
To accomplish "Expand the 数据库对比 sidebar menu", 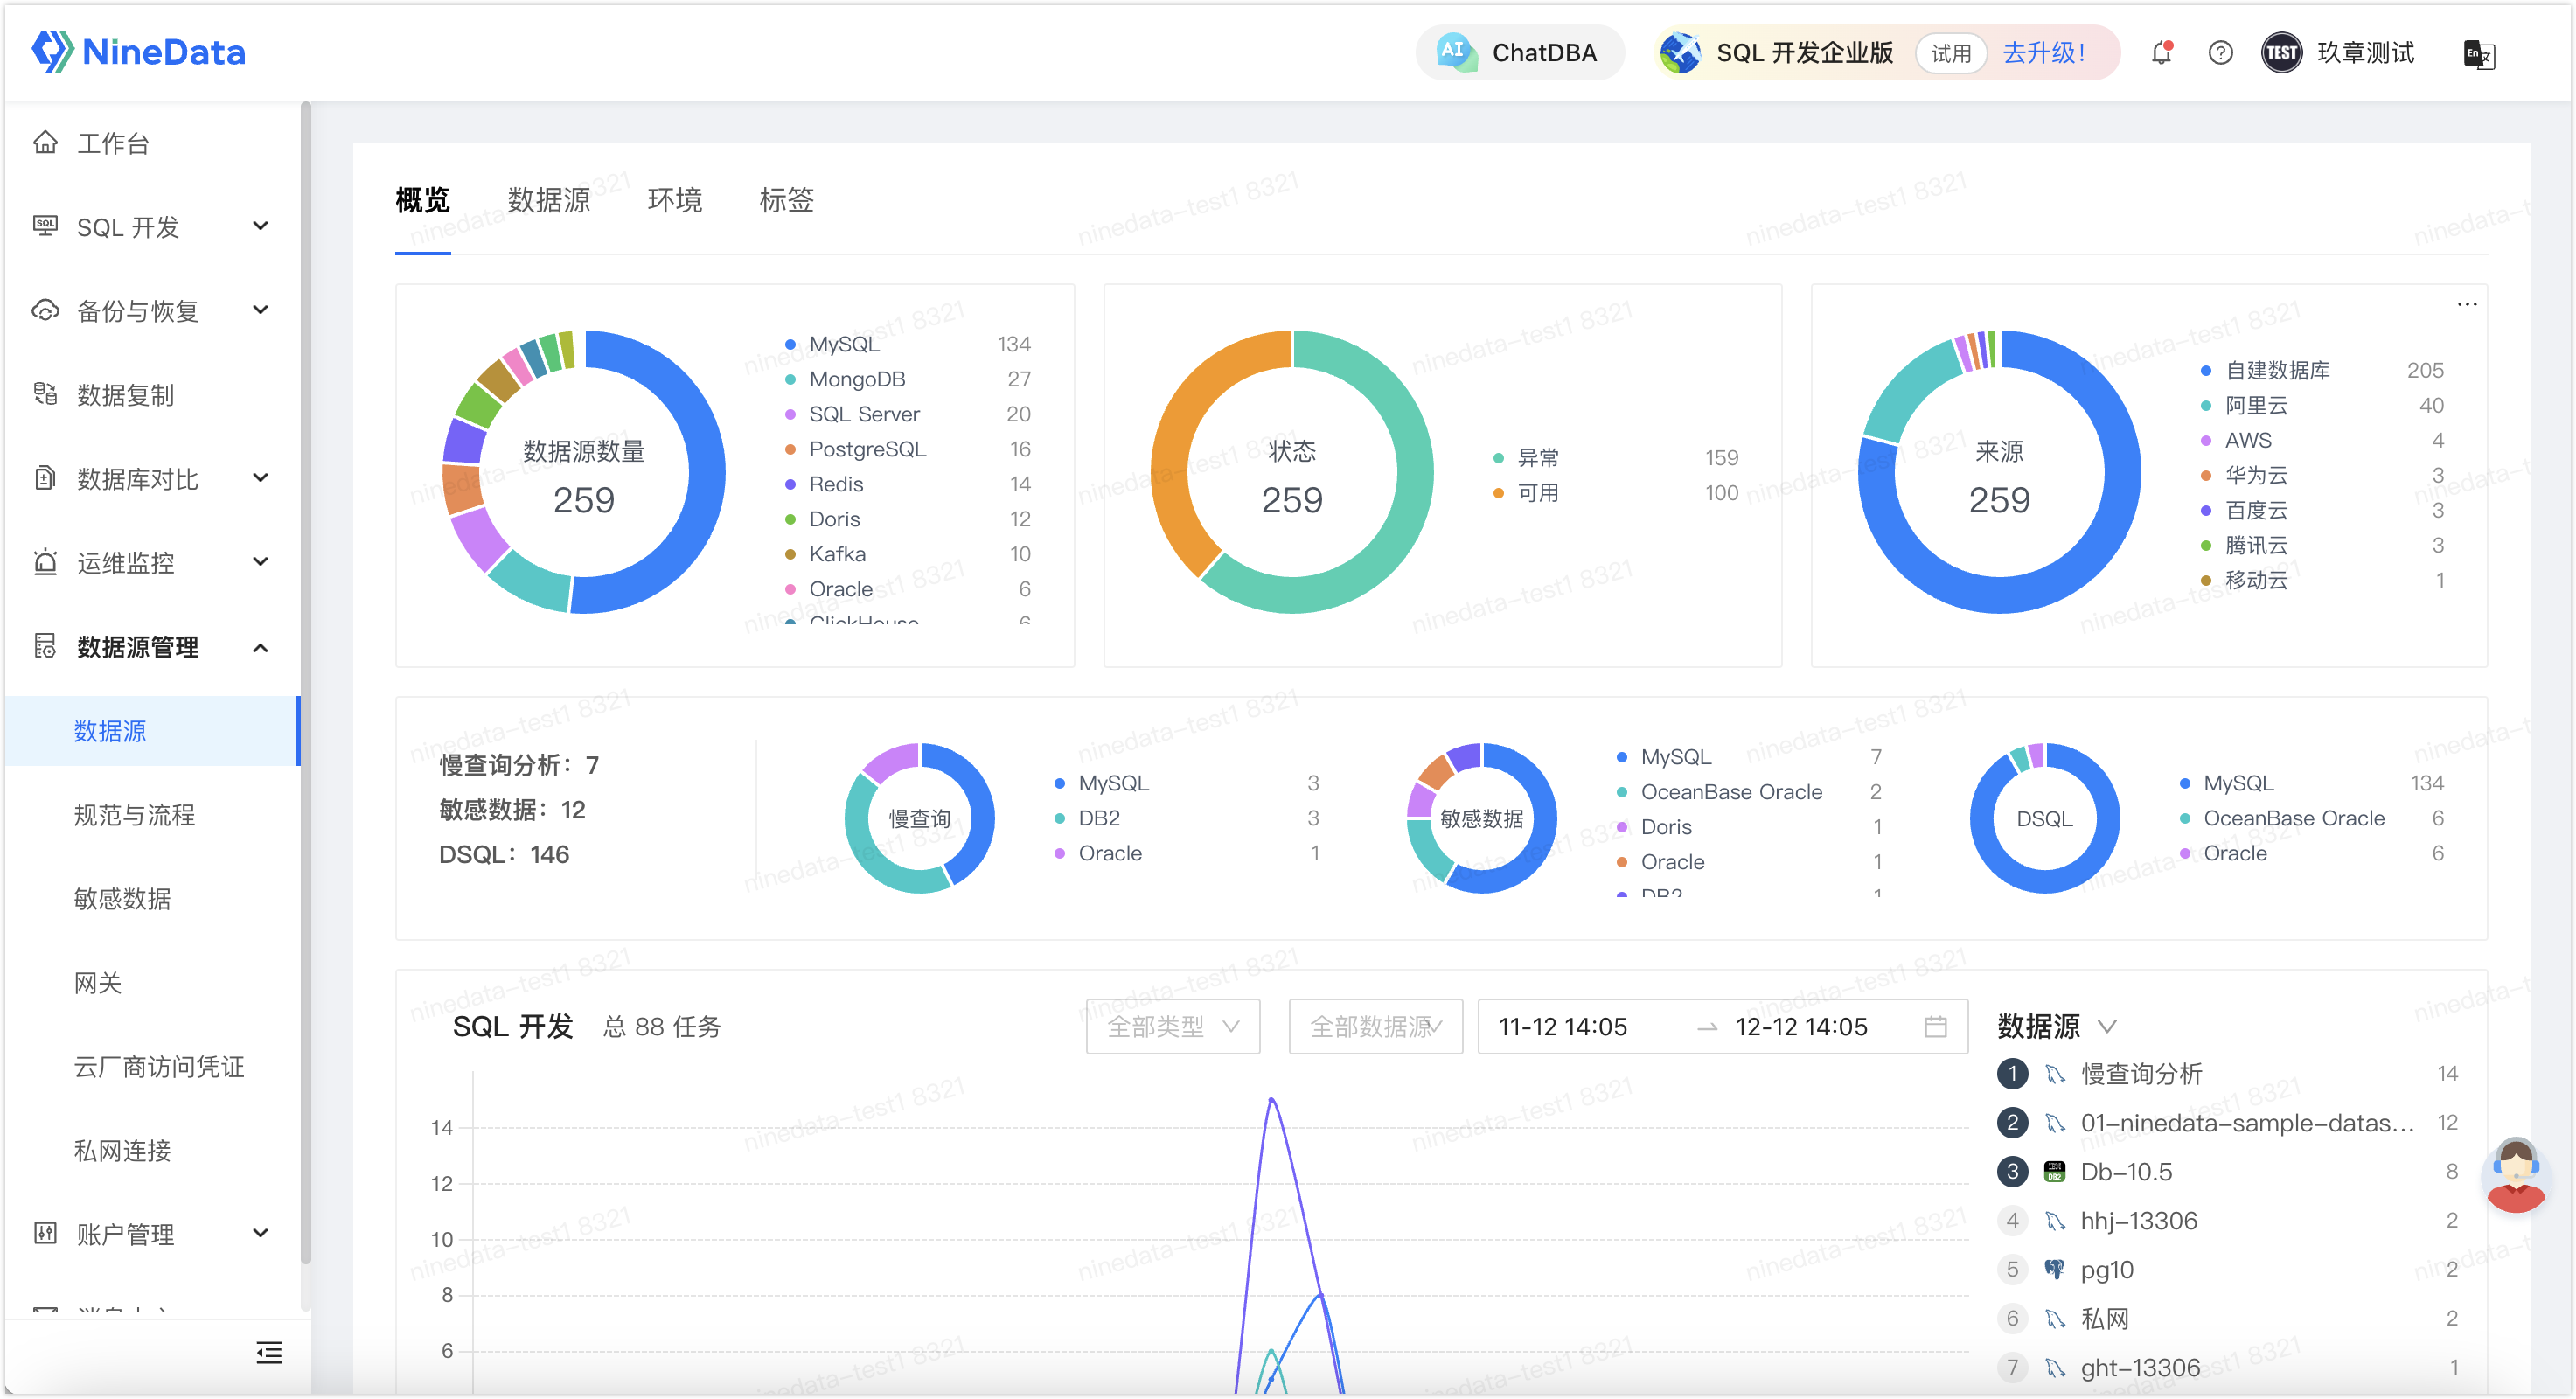I will pyautogui.click(x=152, y=479).
